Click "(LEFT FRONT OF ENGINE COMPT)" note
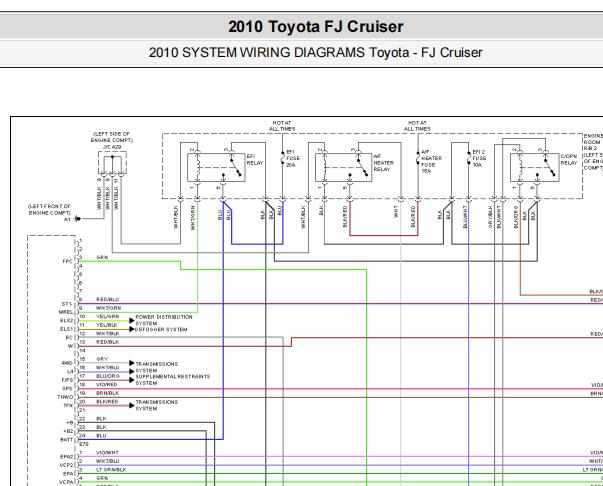Viewport: 603px width, 486px height. 49,210
